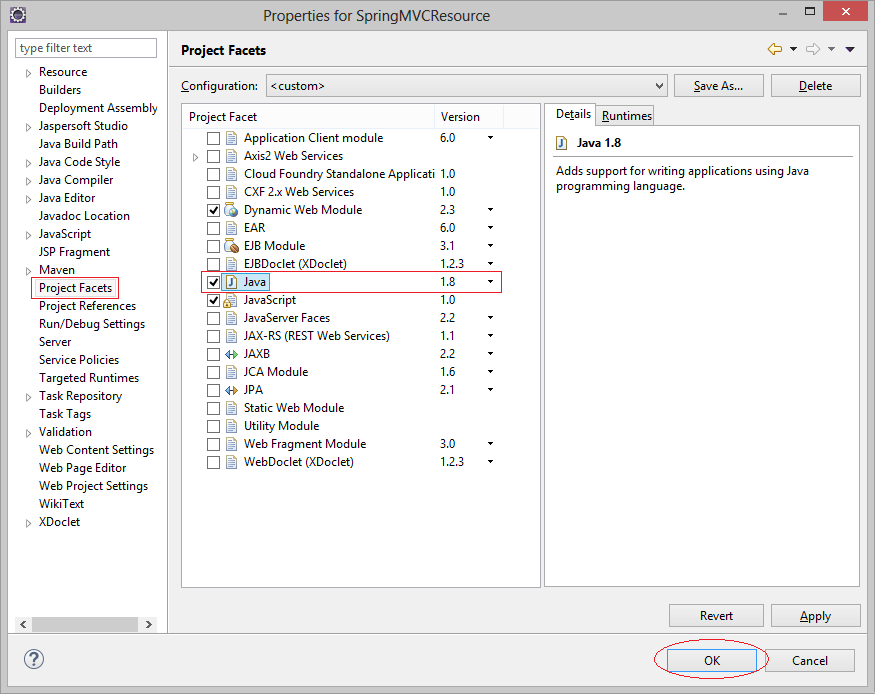Click the OK button
This screenshot has width=875, height=694.
[x=711, y=661]
